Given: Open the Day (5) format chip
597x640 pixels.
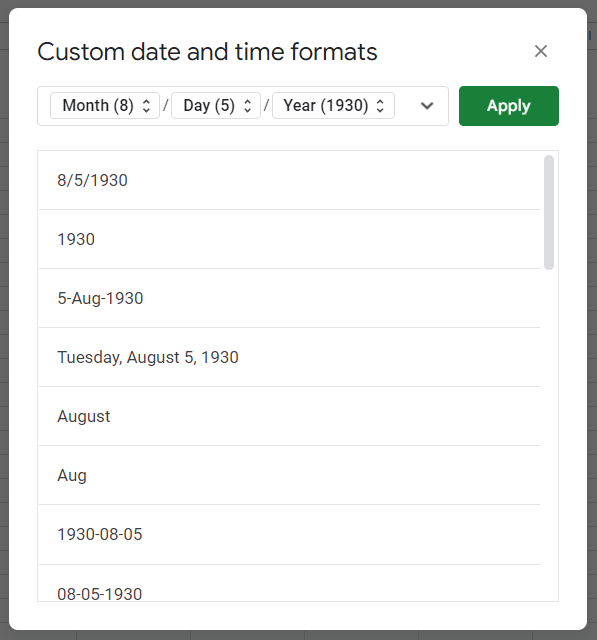Looking at the screenshot, I should [216, 106].
